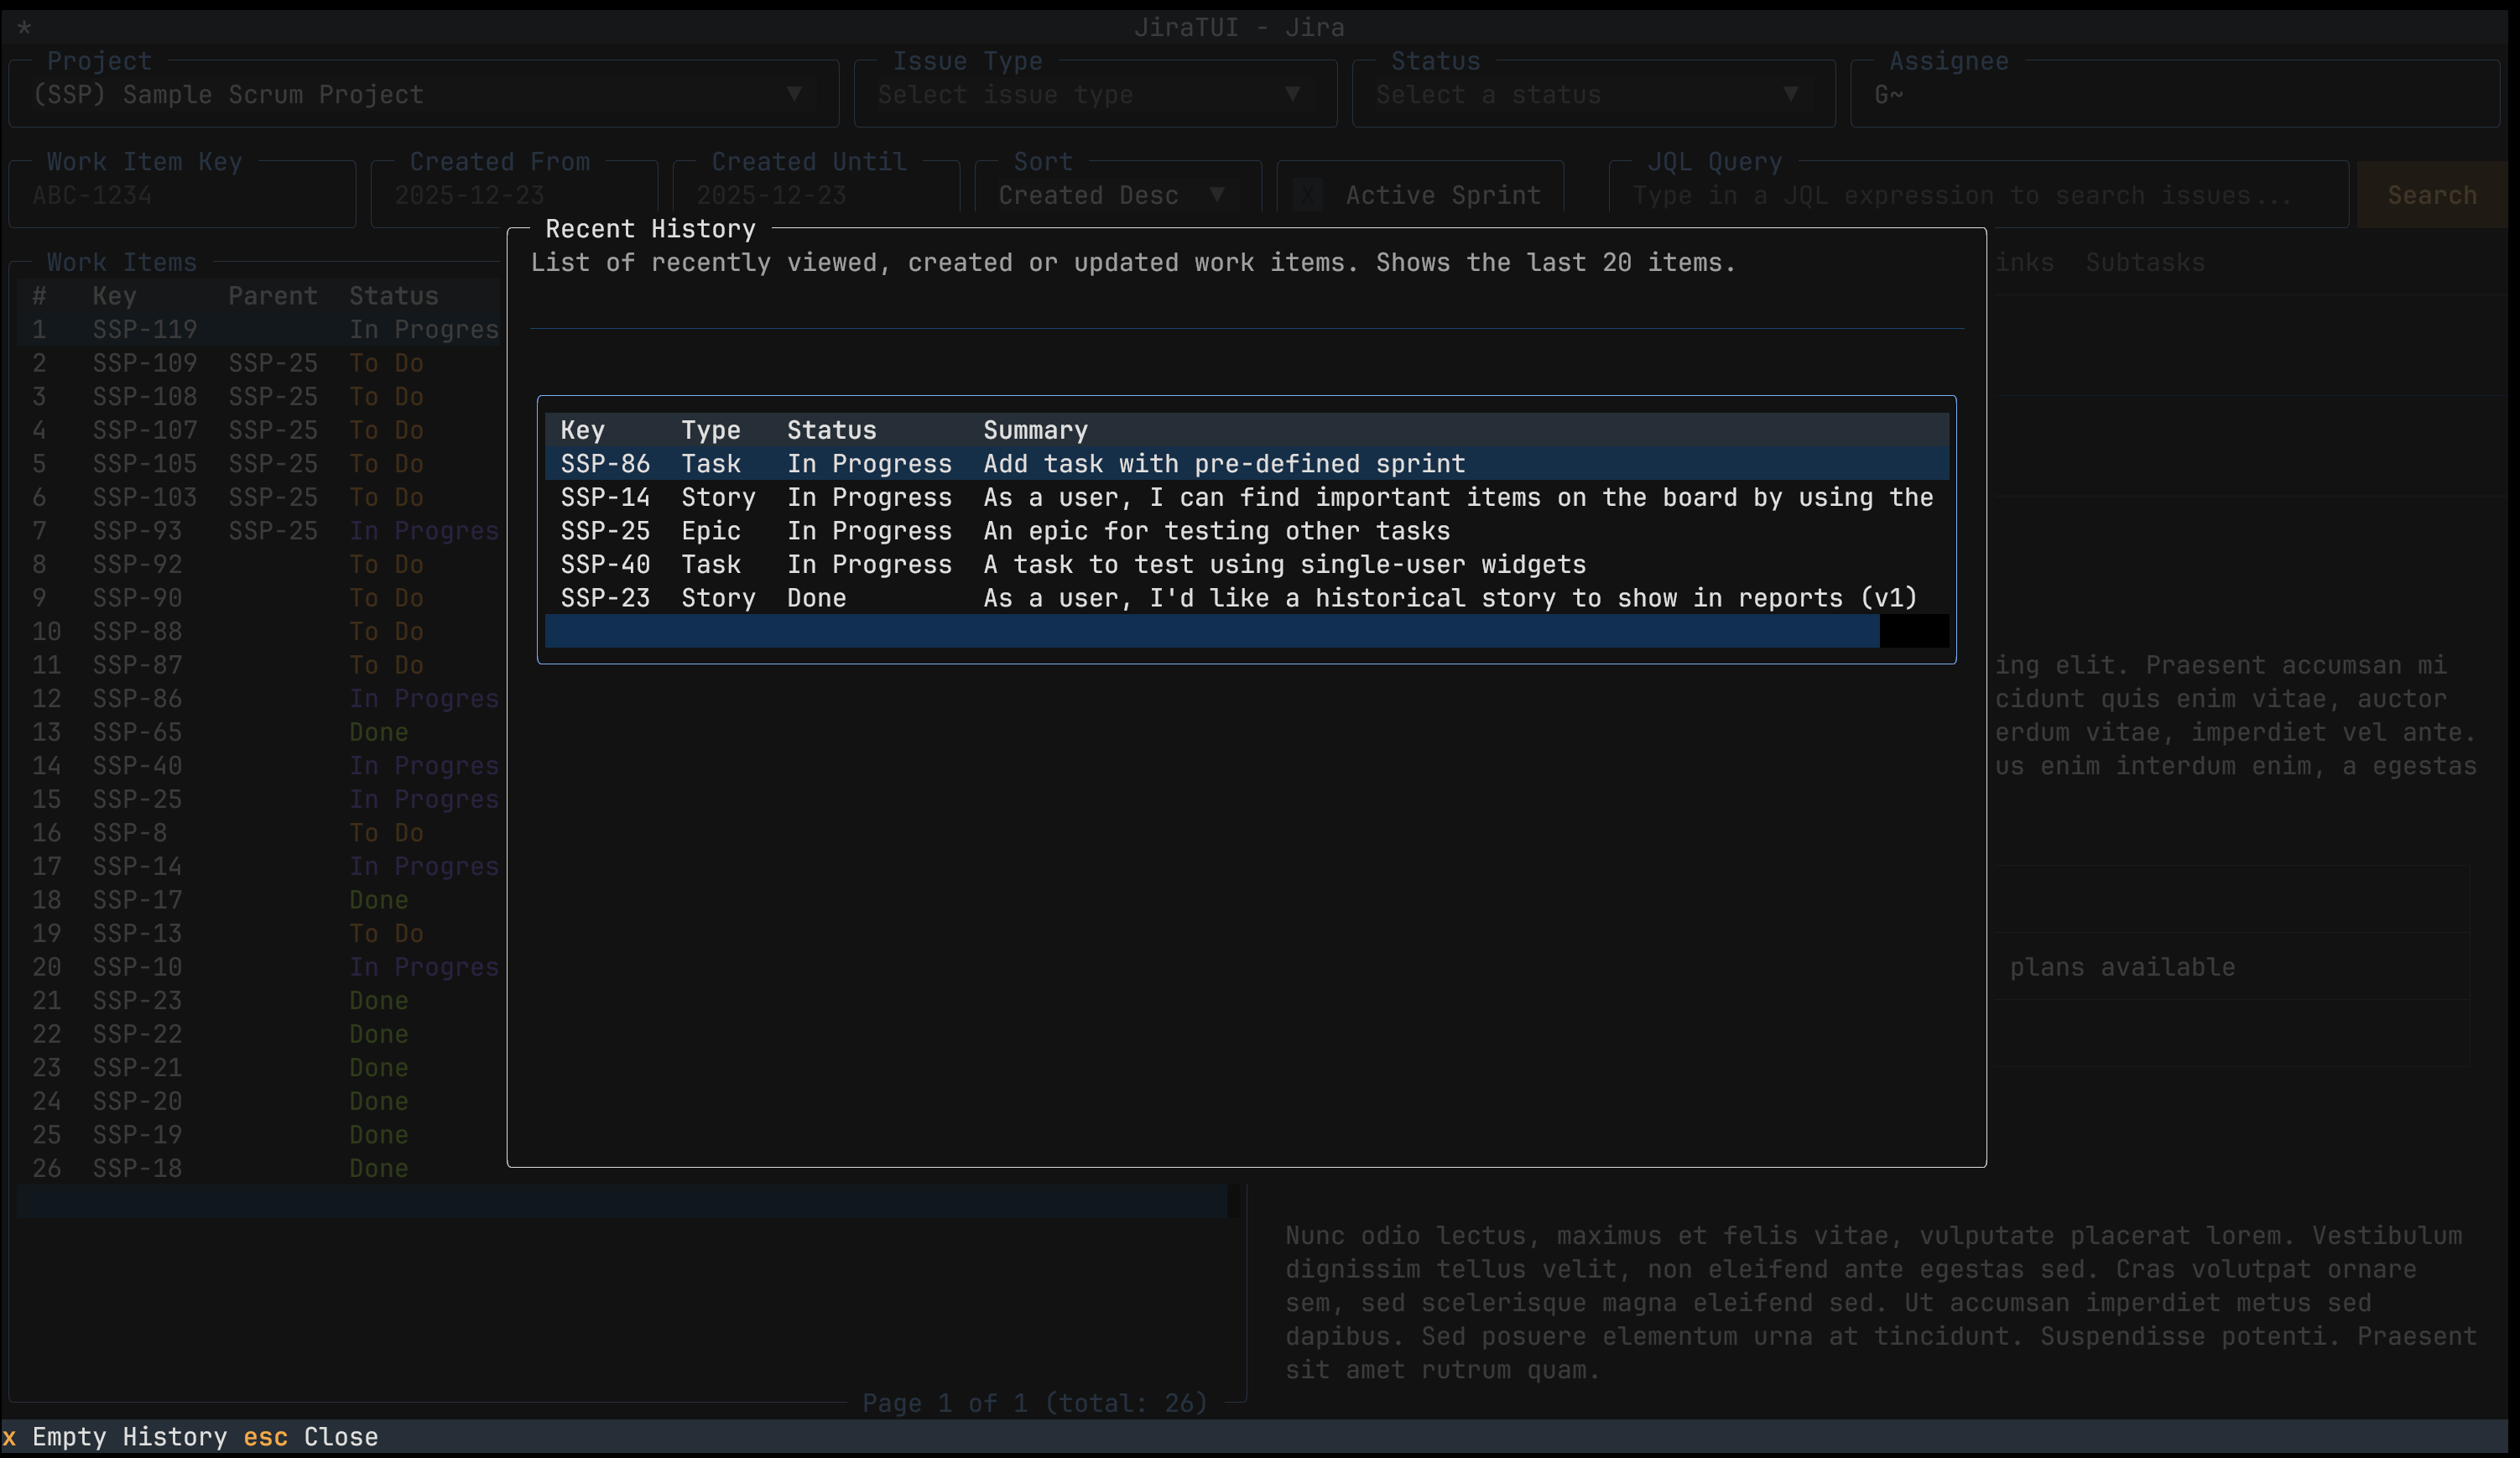Screen dimensions: 2520x1458
Task: Click the Work Items horizontal scrollbar
Action: tap(628, 1201)
